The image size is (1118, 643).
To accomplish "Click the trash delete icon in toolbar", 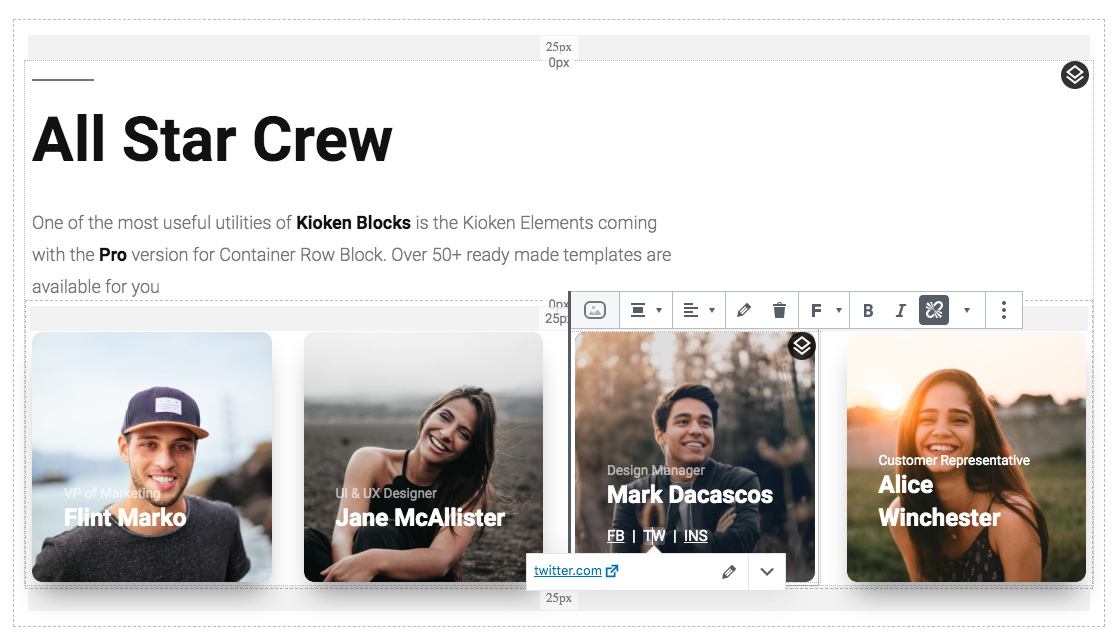I will 779,310.
